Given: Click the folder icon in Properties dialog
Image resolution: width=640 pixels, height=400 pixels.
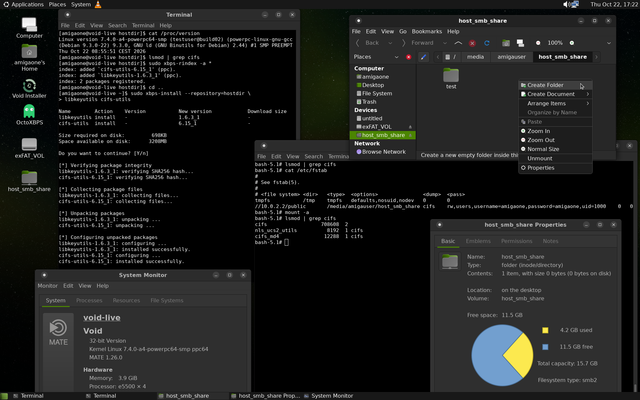Looking at the screenshot, I should tap(450, 261).
